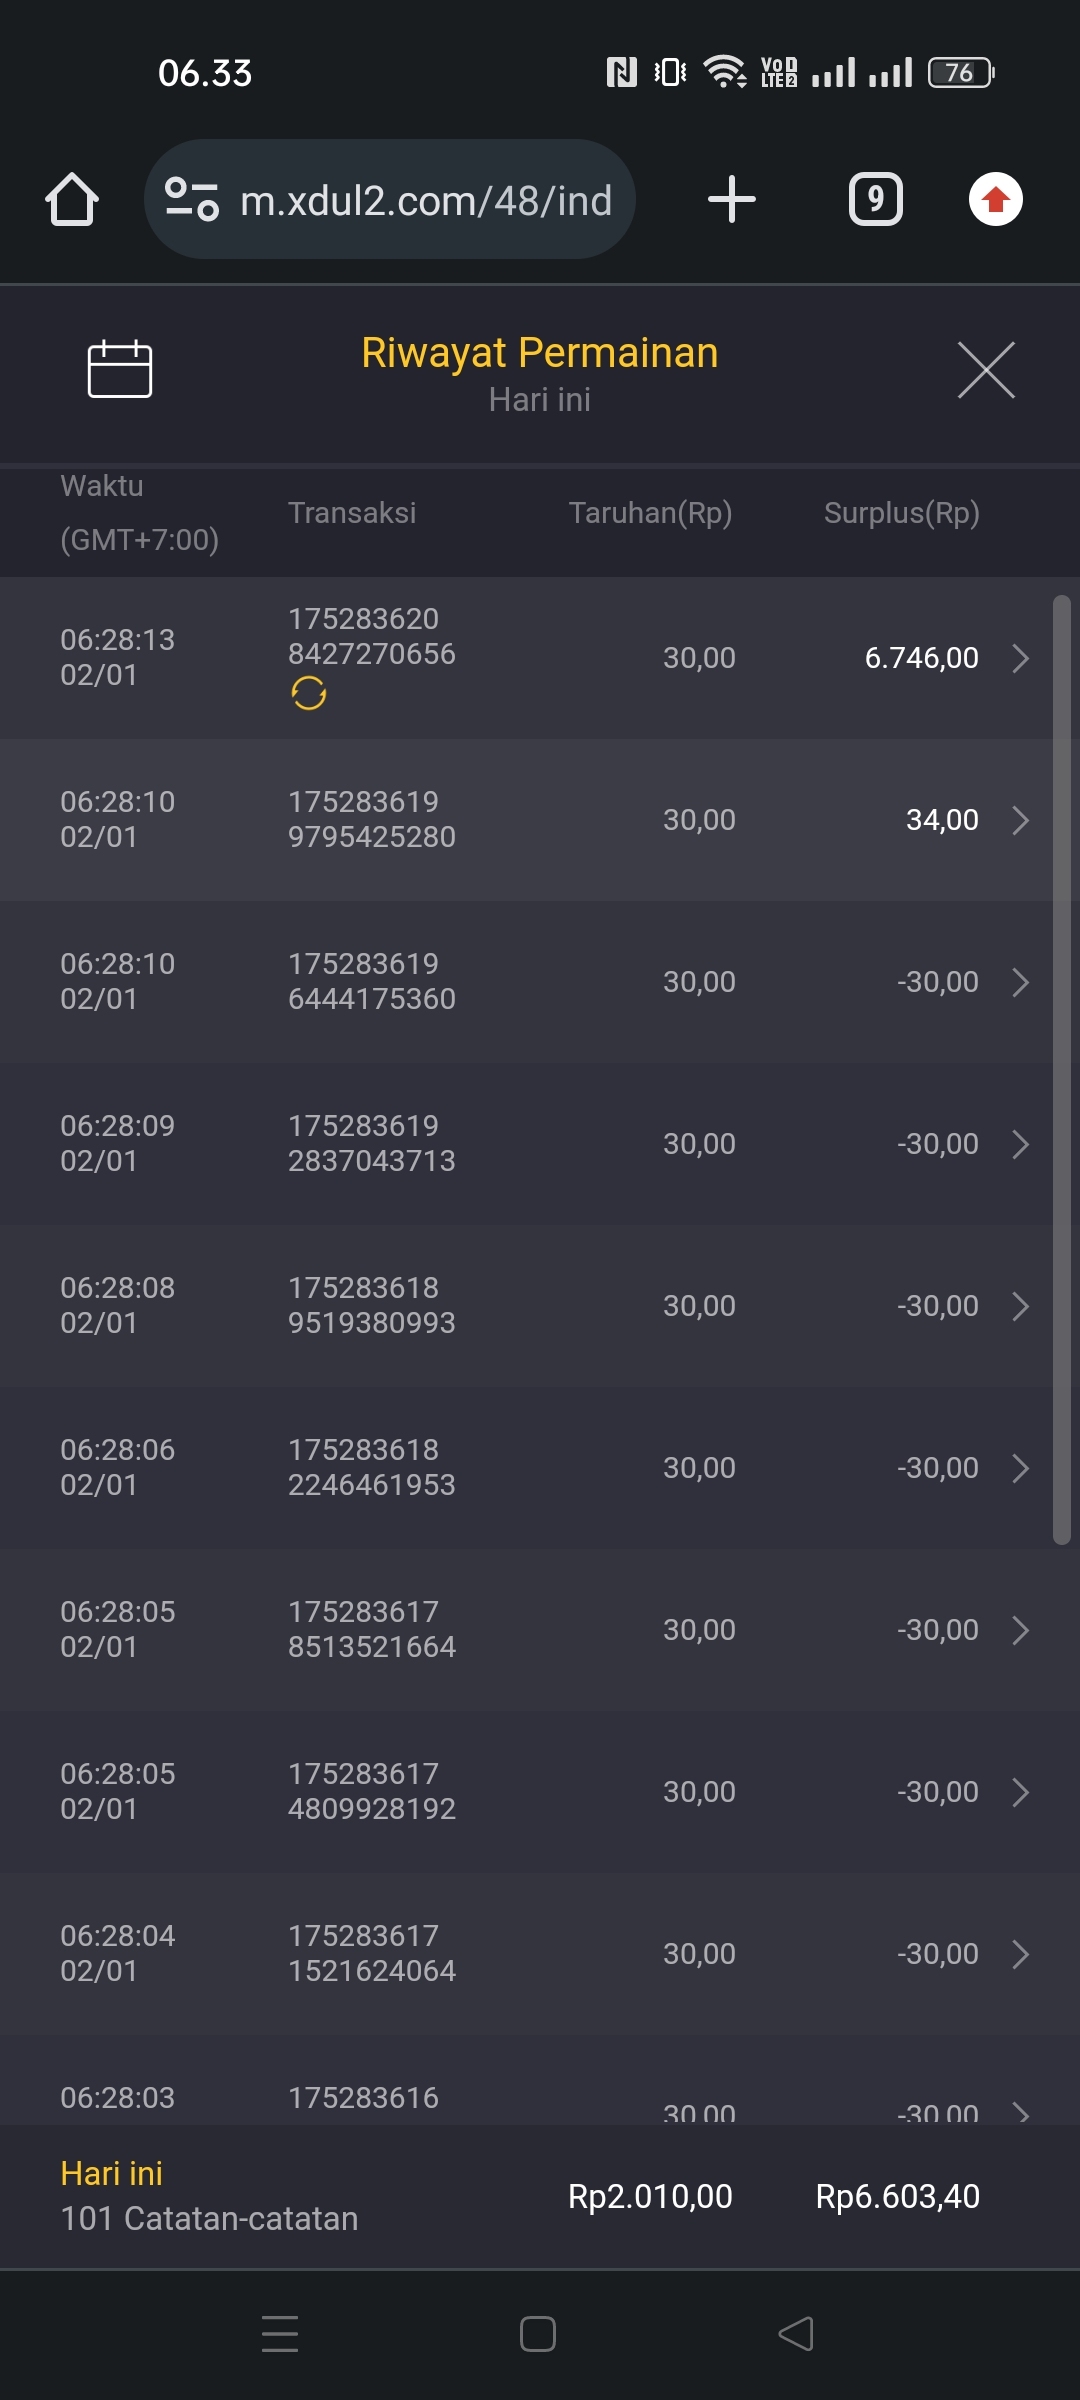This screenshot has width=1080, height=2400.
Task: Expand transaction ending in 6444175360
Action: coord(1020,982)
